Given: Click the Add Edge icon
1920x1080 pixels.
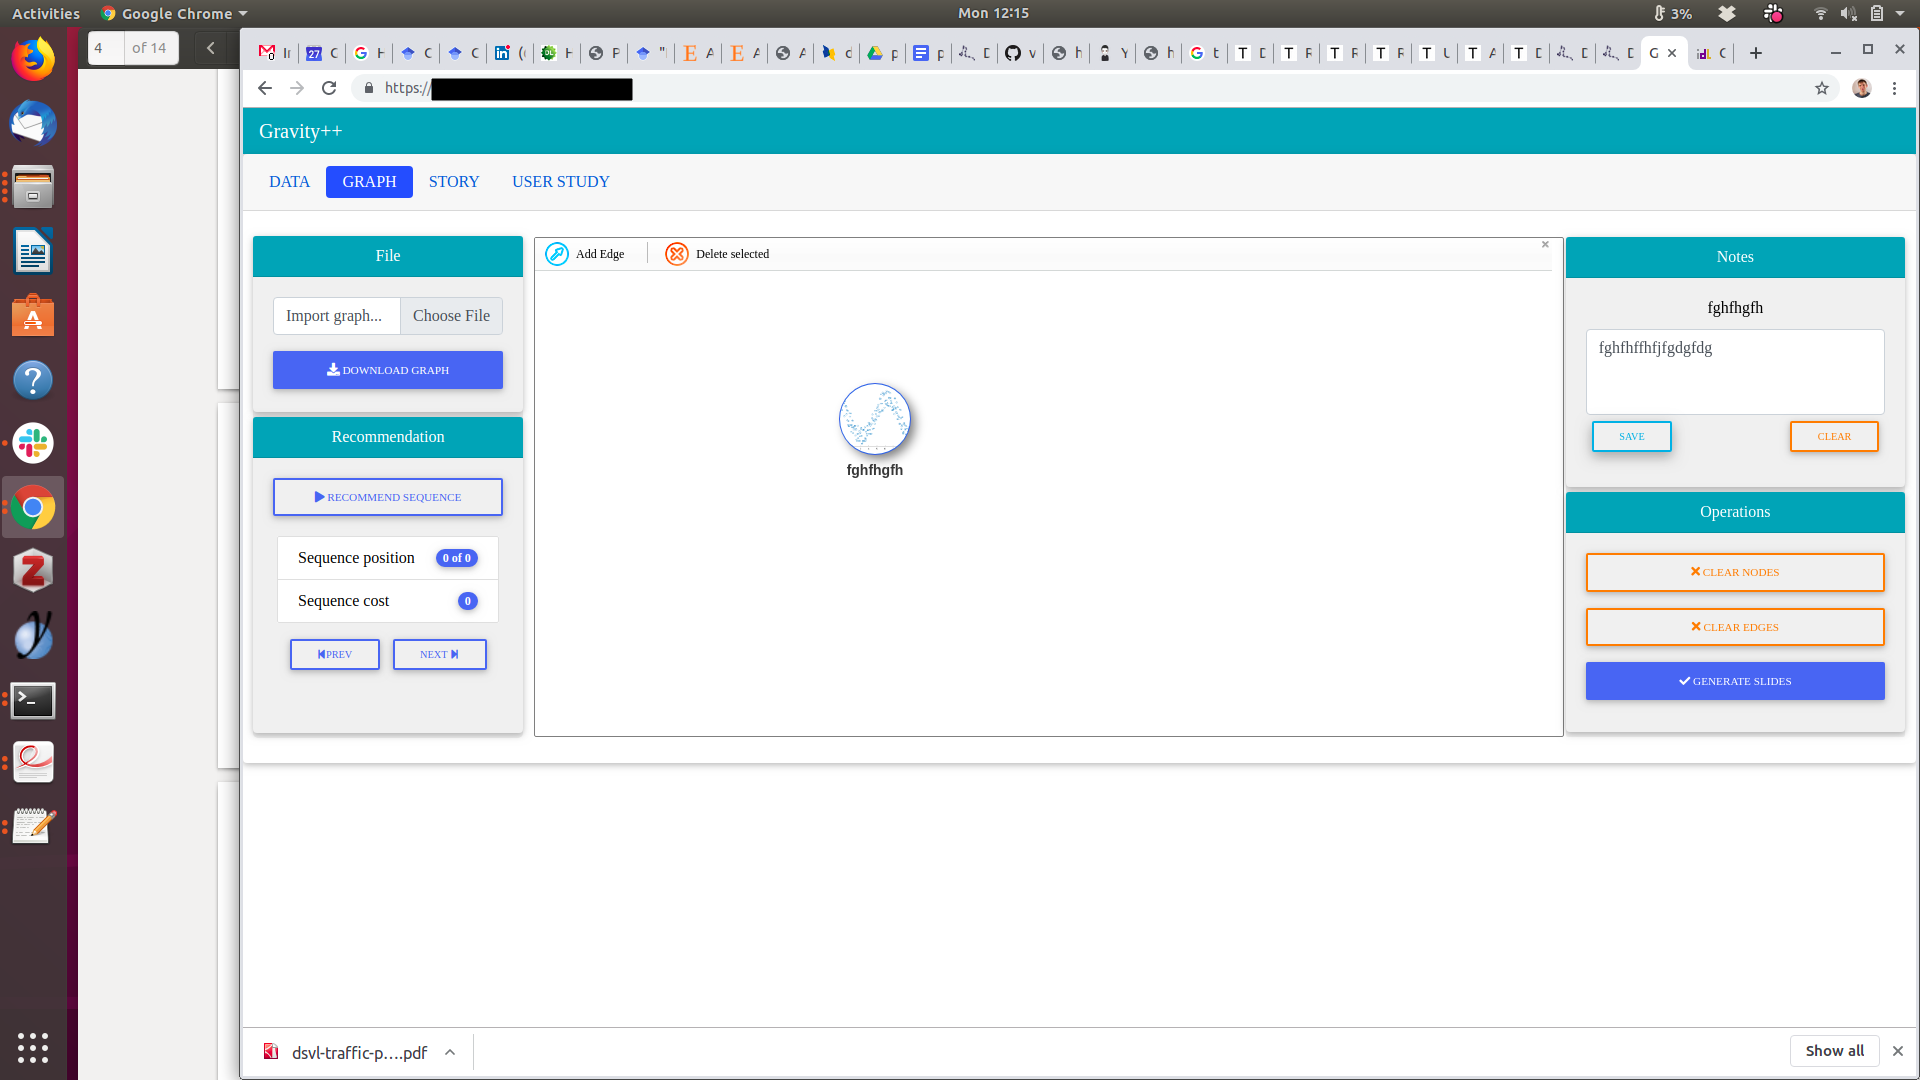Looking at the screenshot, I should click(557, 254).
